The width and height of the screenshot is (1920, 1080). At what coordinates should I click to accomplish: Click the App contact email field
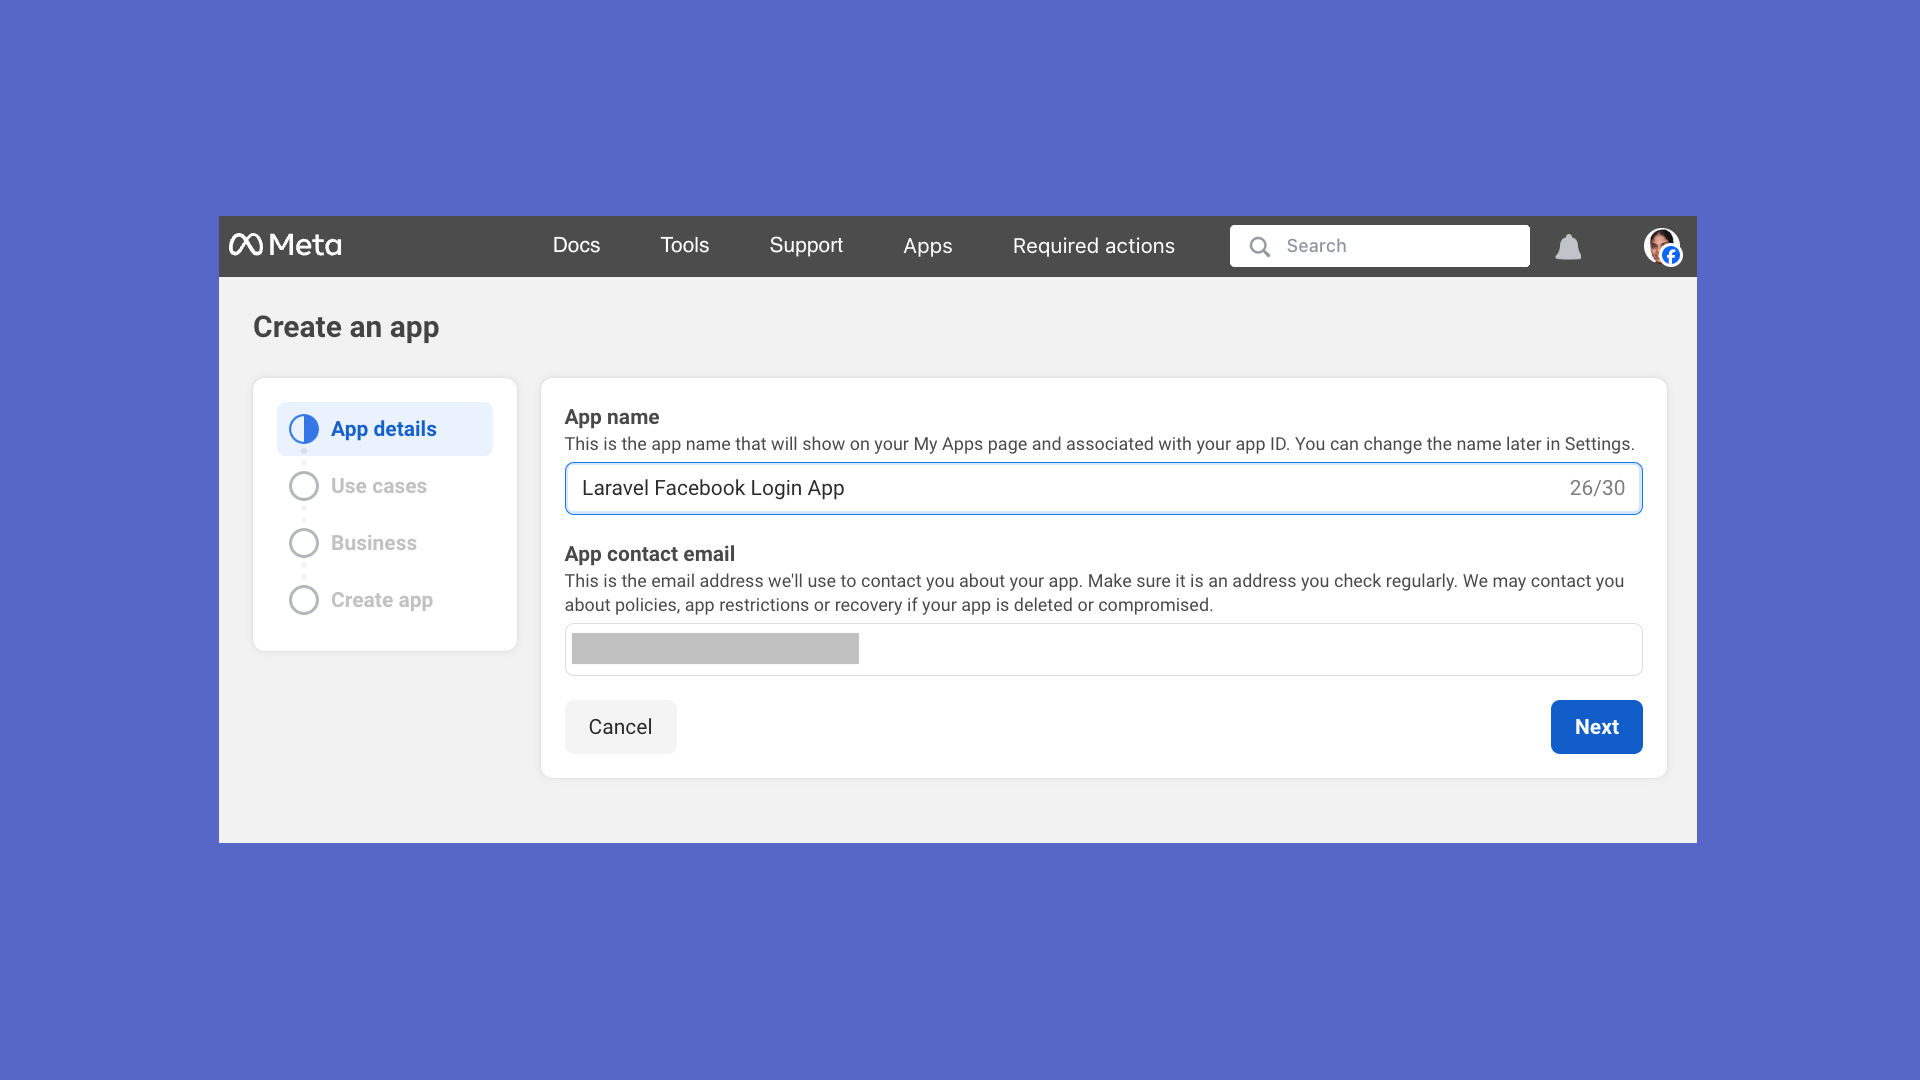point(1100,649)
